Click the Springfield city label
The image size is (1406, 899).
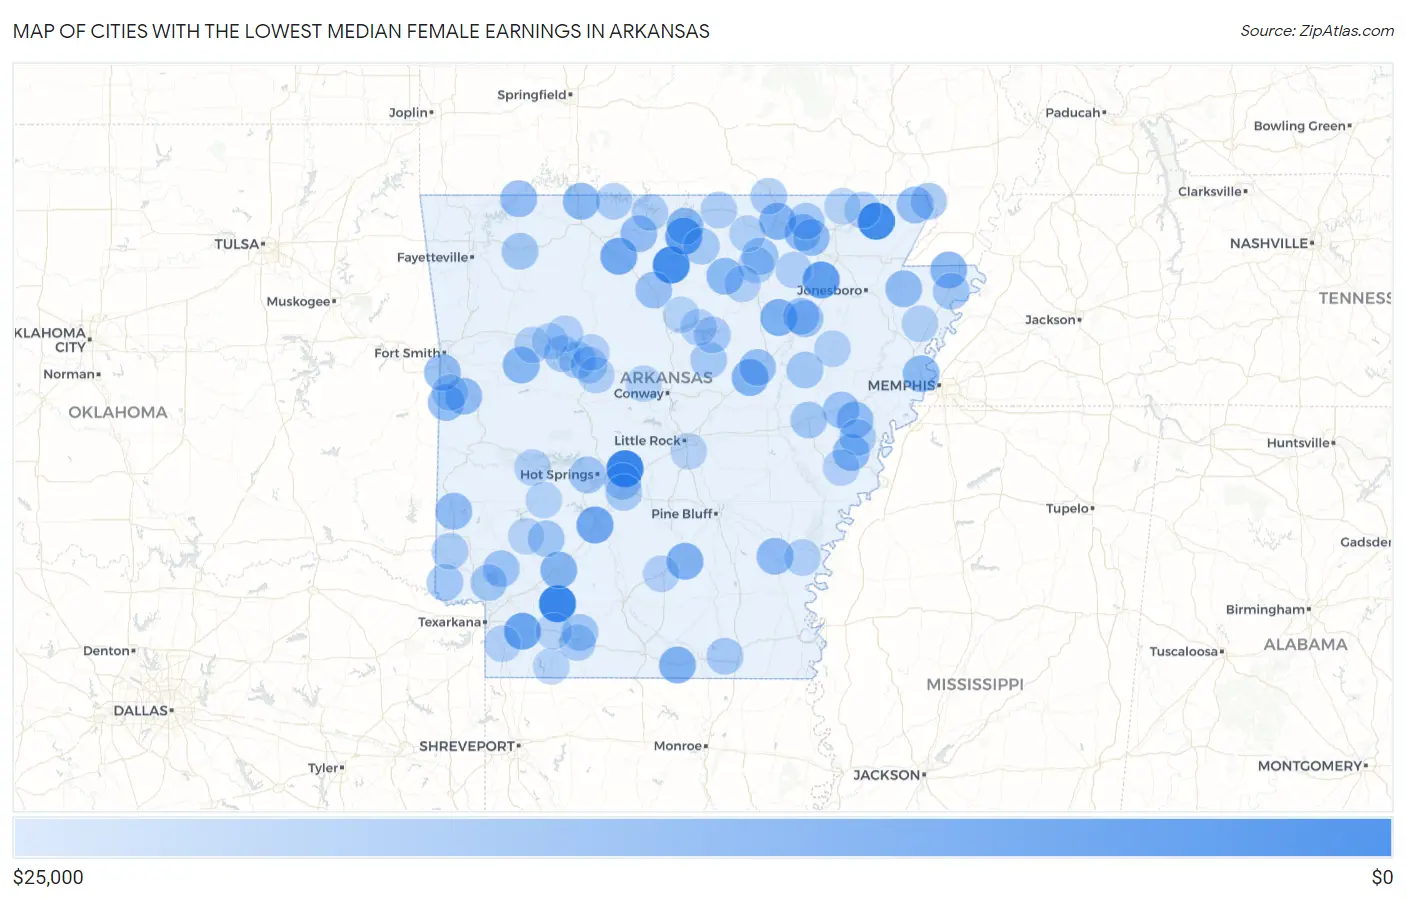pyautogui.click(x=532, y=95)
